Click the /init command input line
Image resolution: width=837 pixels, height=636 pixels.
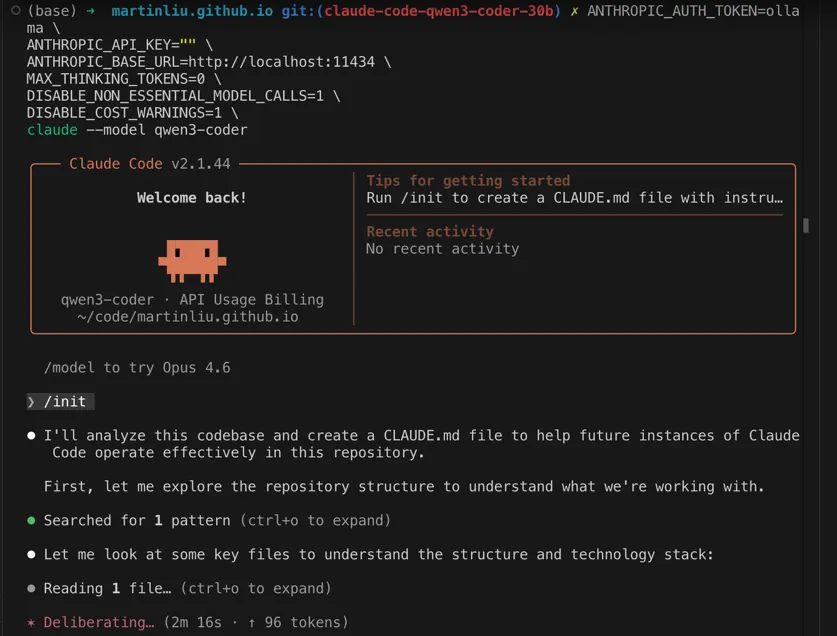click(65, 401)
